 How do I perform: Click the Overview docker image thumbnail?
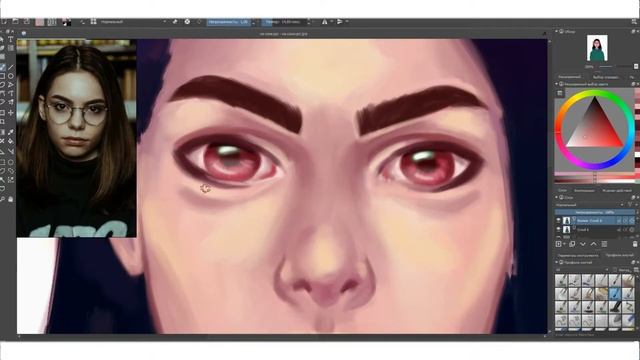point(597,48)
